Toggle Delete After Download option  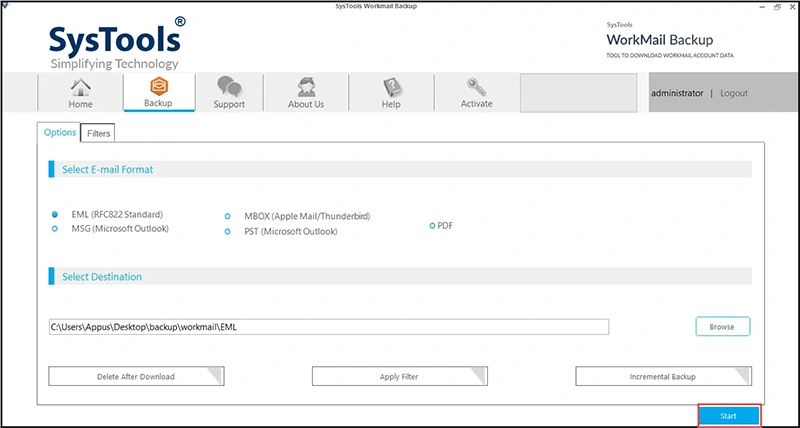coord(136,376)
